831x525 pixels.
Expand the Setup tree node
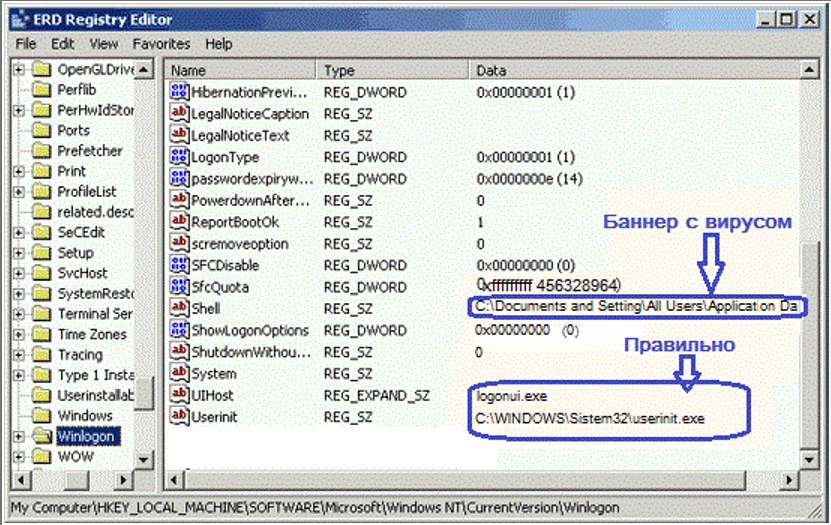[x=19, y=253]
